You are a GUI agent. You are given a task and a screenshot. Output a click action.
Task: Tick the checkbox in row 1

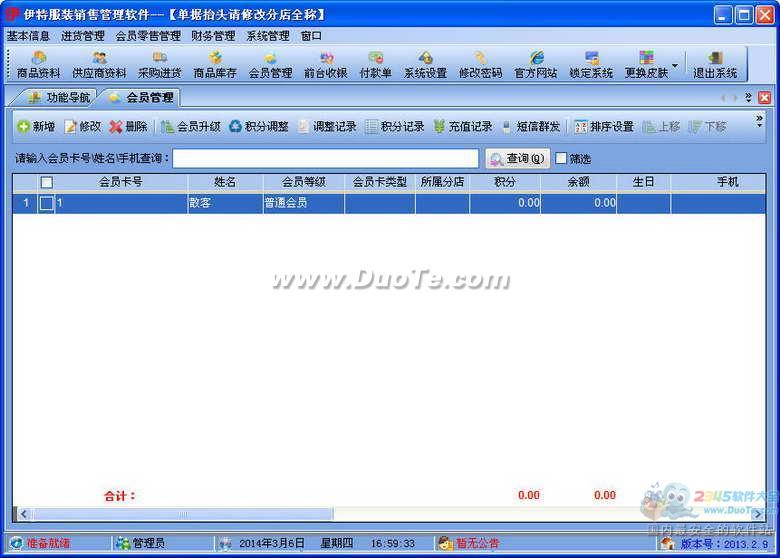point(46,203)
